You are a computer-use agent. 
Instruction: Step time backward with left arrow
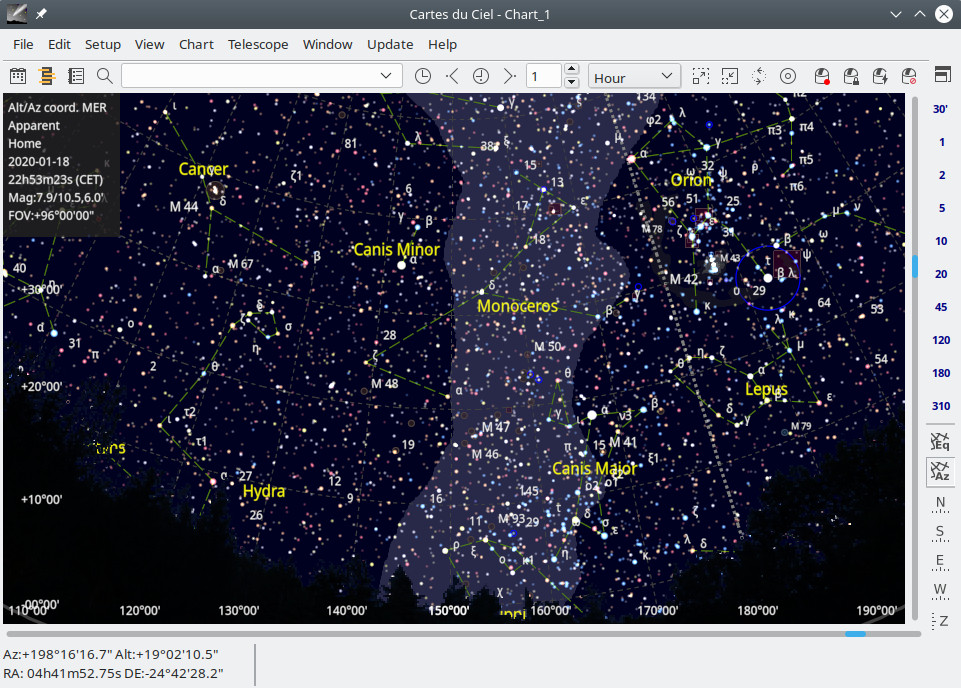click(x=452, y=76)
